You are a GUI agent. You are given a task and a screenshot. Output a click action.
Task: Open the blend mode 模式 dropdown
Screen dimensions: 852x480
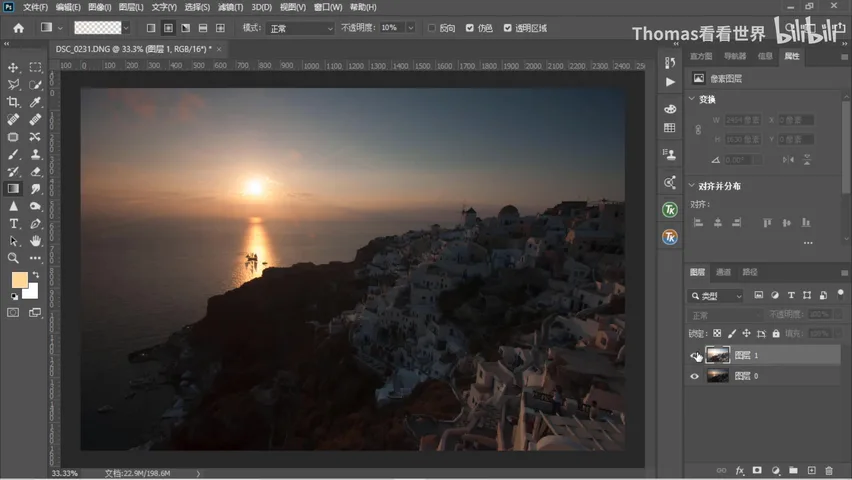click(300, 28)
